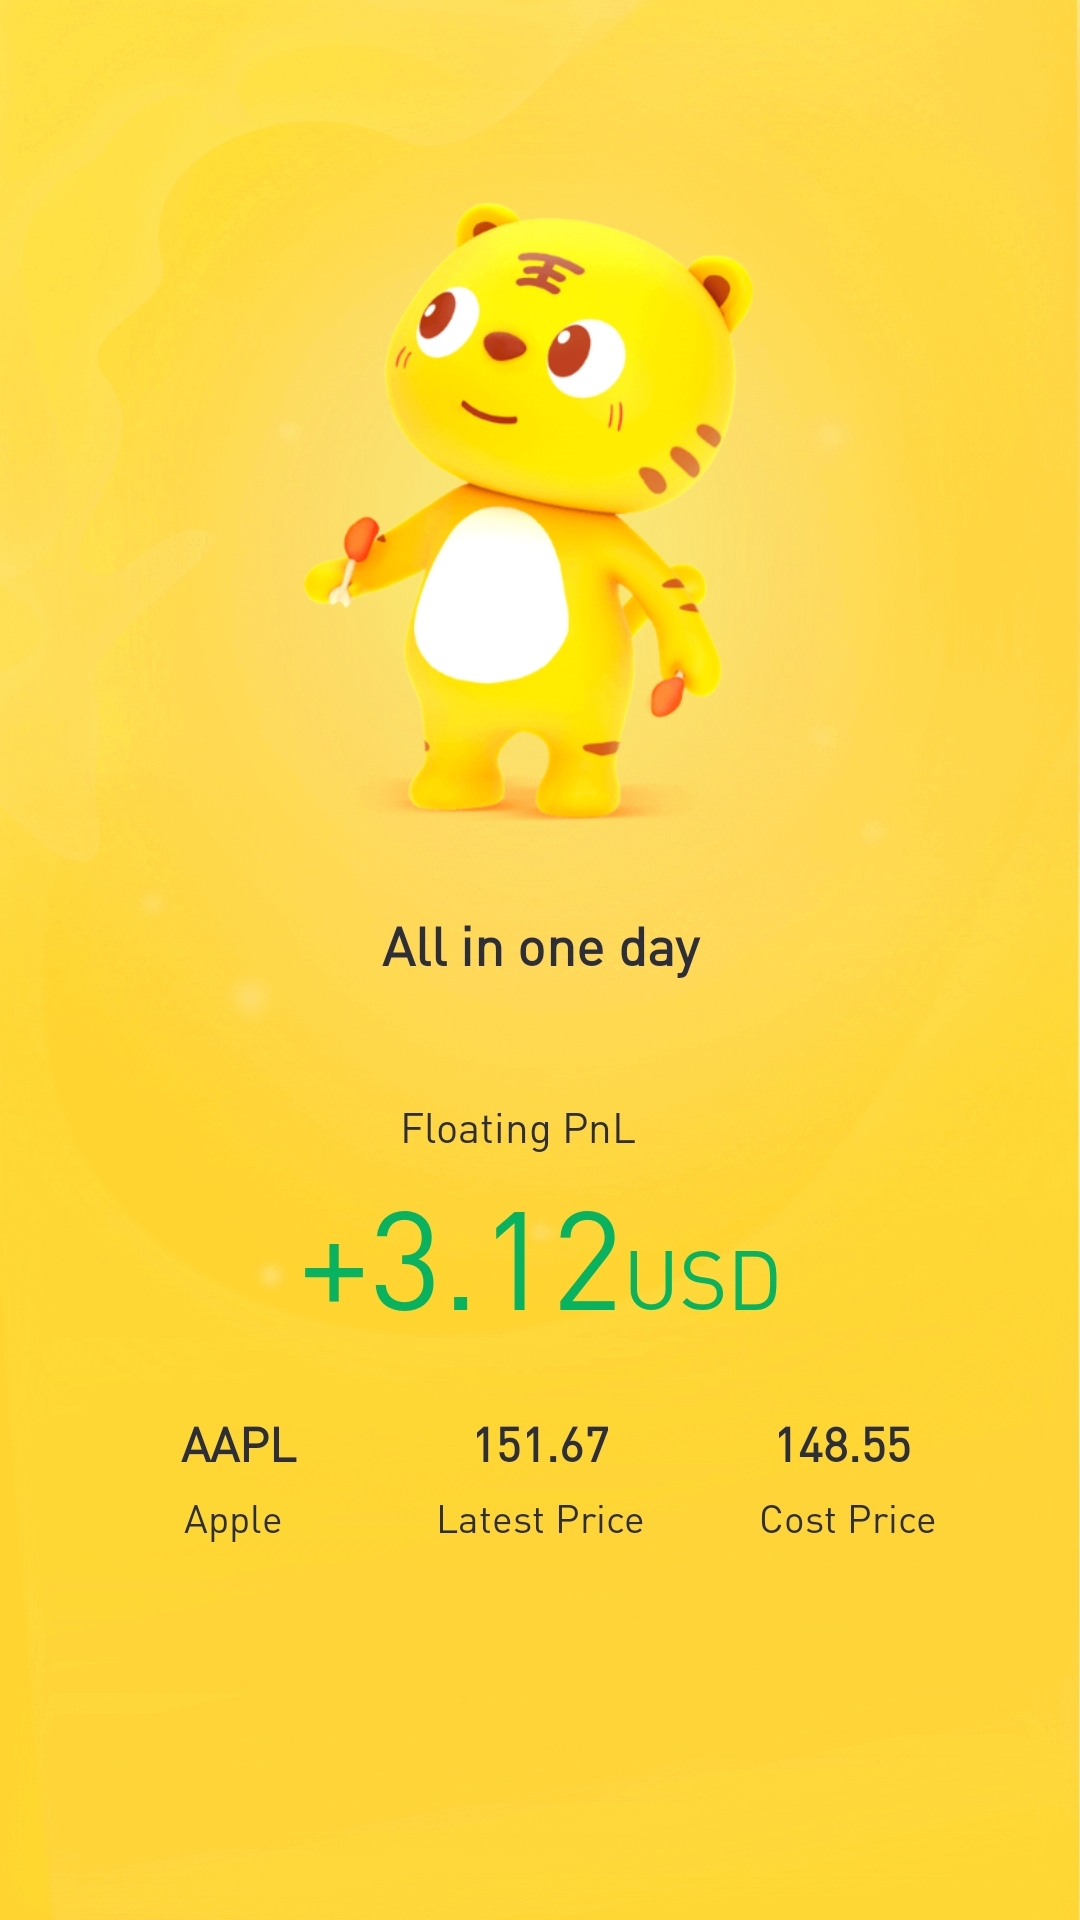The height and width of the screenshot is (1920, 1080).
Task: Tap the 148.55 cost price value
Action: click(x=844, y=1445)
